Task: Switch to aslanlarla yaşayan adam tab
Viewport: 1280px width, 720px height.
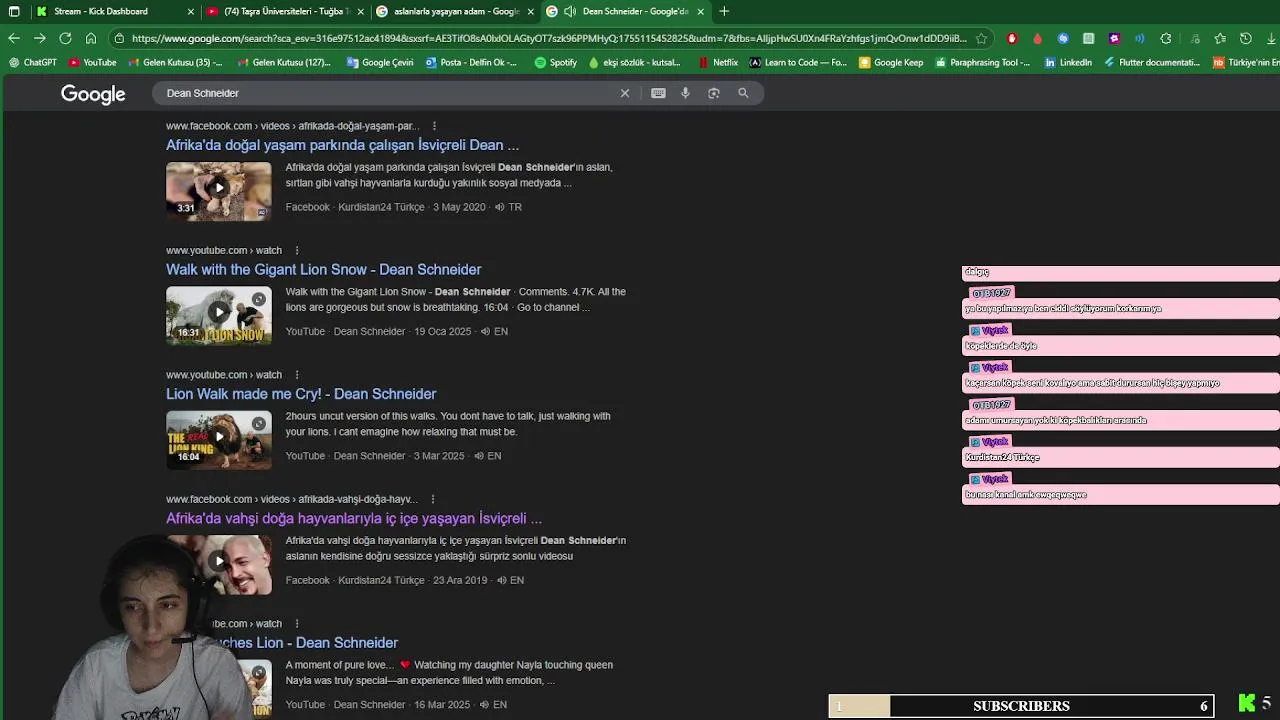Action: pyautogui.click(x=456, y=11)
